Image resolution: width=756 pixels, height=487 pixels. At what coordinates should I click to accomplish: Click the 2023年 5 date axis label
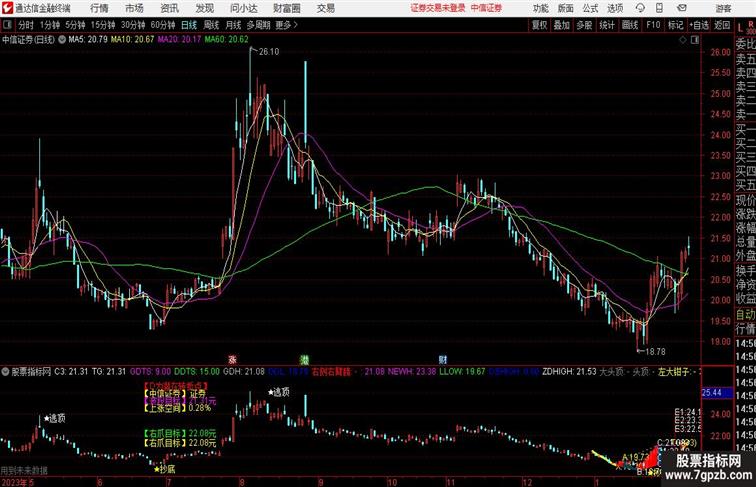point(17,482)
